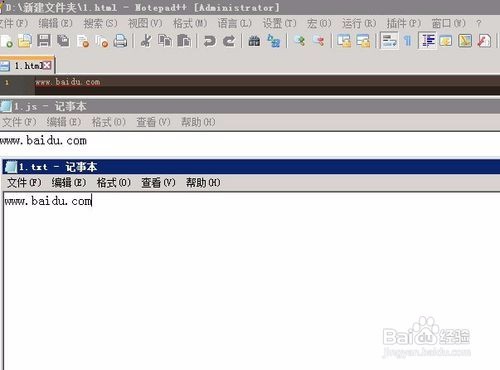
Task: Open 视图(V) menu in Notepad++
Action: [x=145, y=23]
